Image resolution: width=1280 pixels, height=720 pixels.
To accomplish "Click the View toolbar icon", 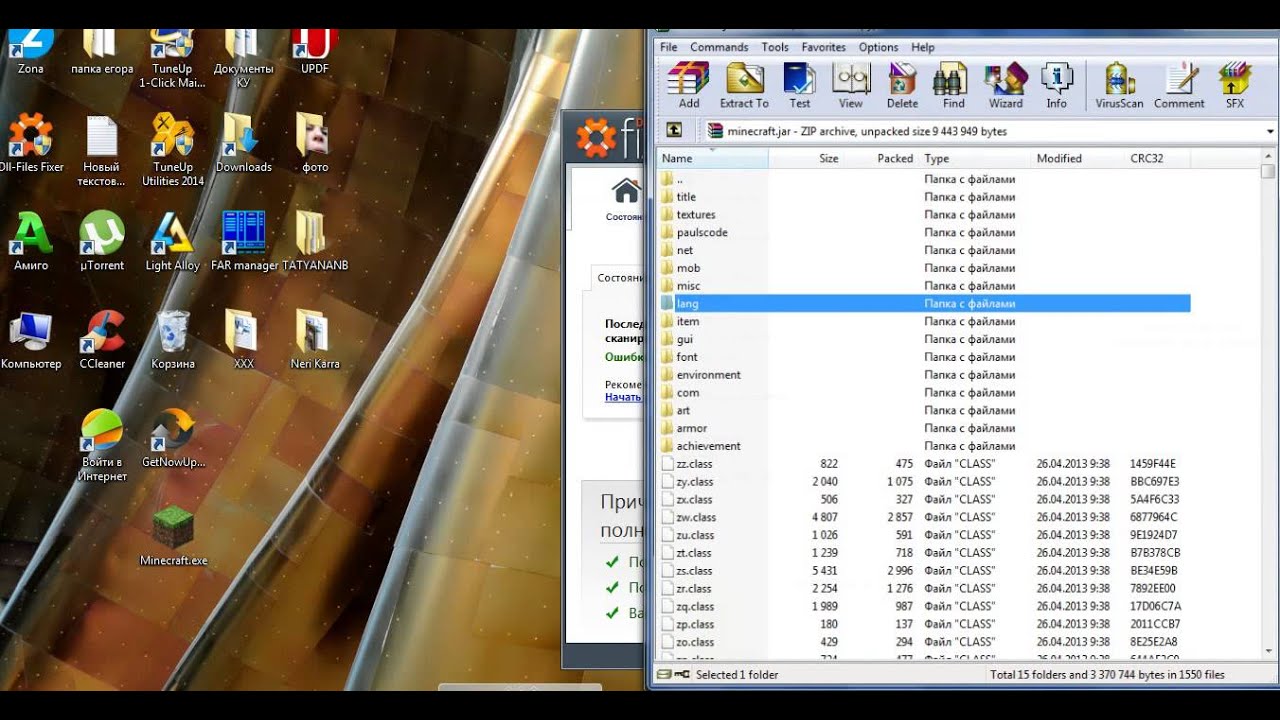I will (851, 85).
